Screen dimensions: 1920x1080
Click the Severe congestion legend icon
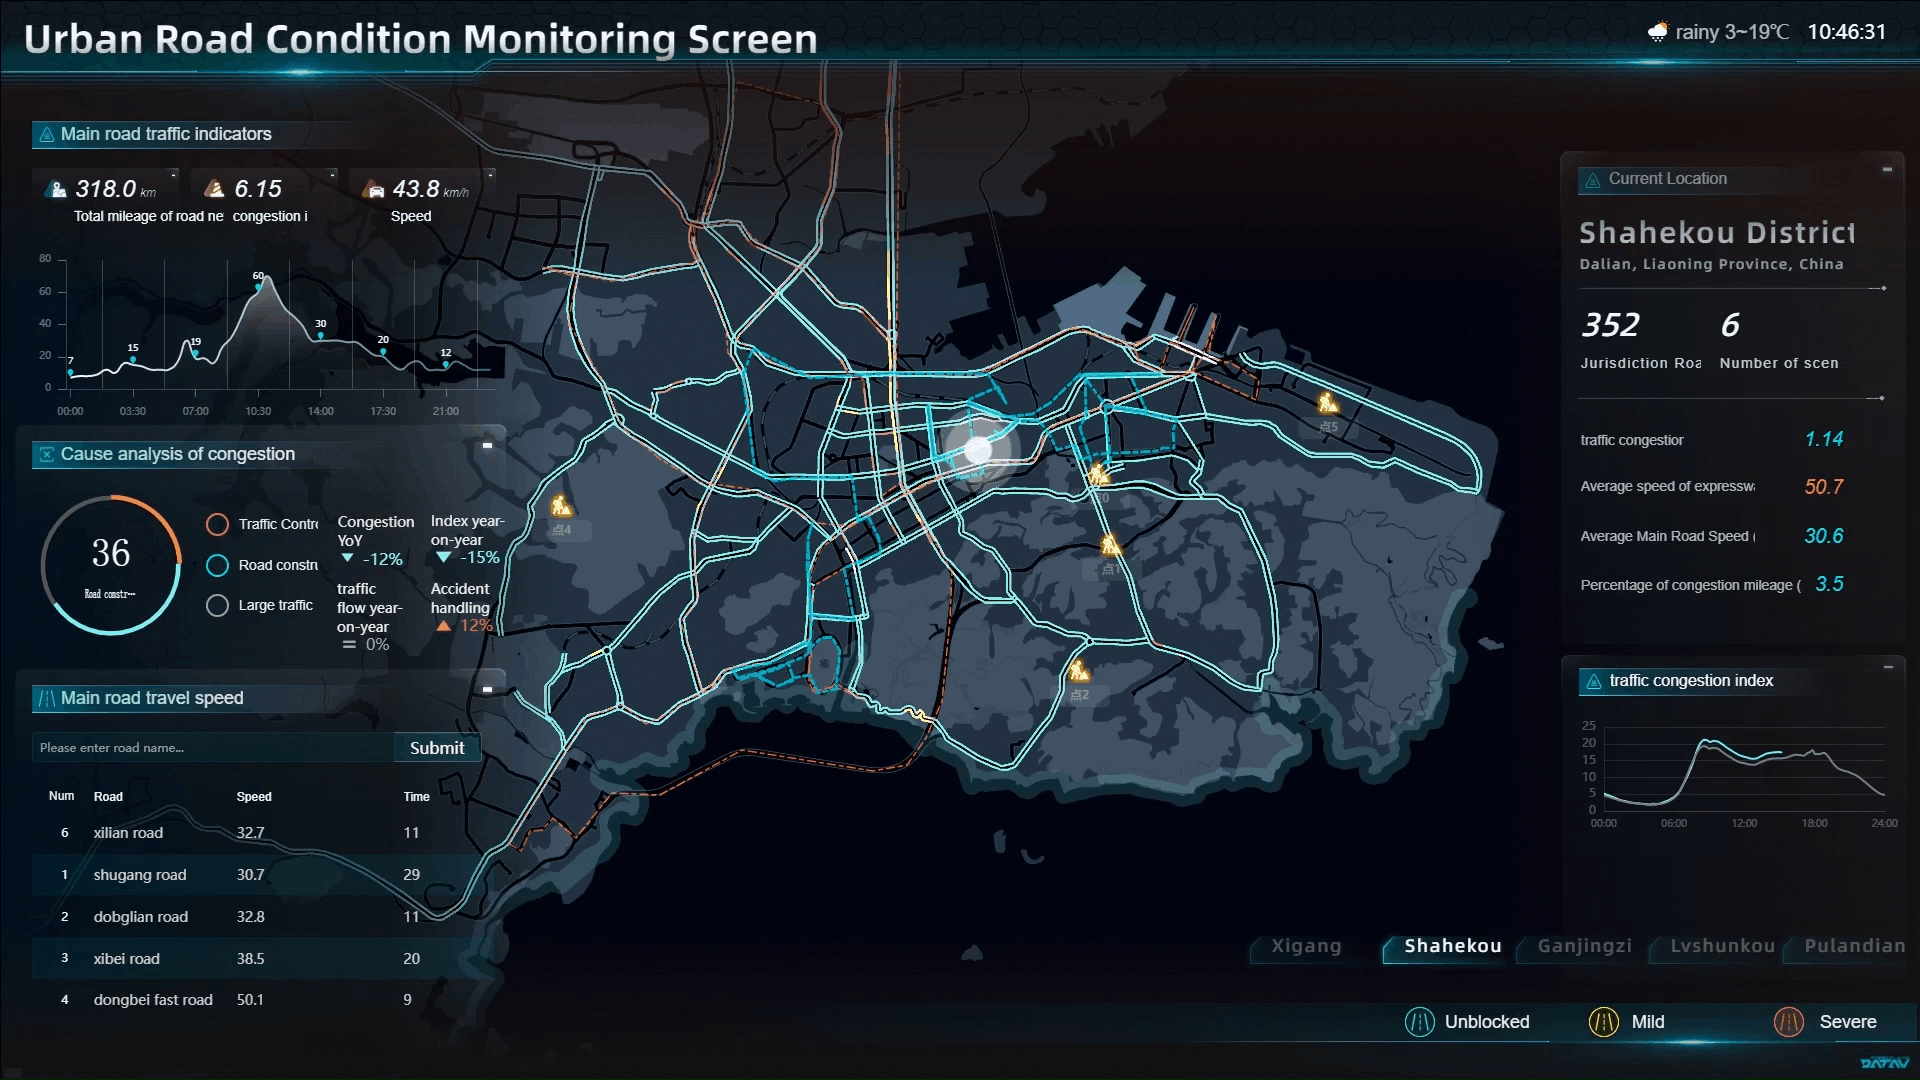click(x=1788, y=1022)
